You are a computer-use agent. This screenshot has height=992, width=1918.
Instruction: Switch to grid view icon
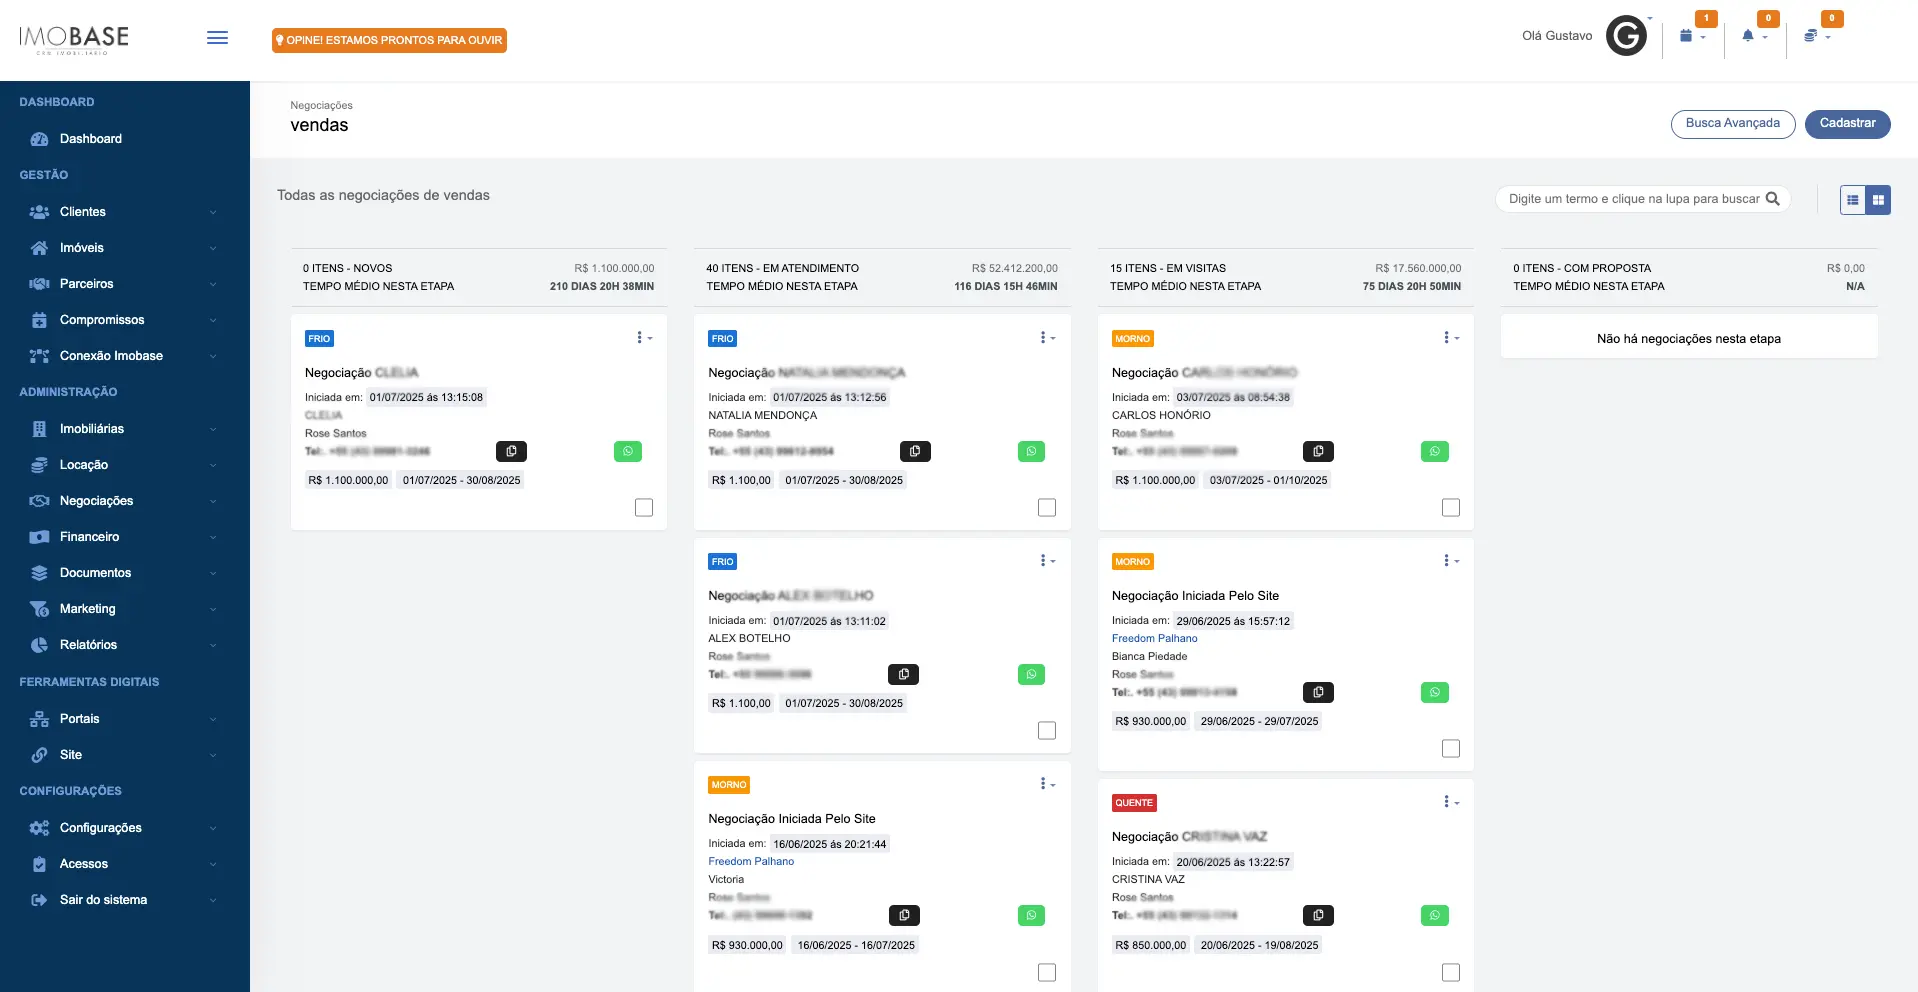pos(1878,200)
